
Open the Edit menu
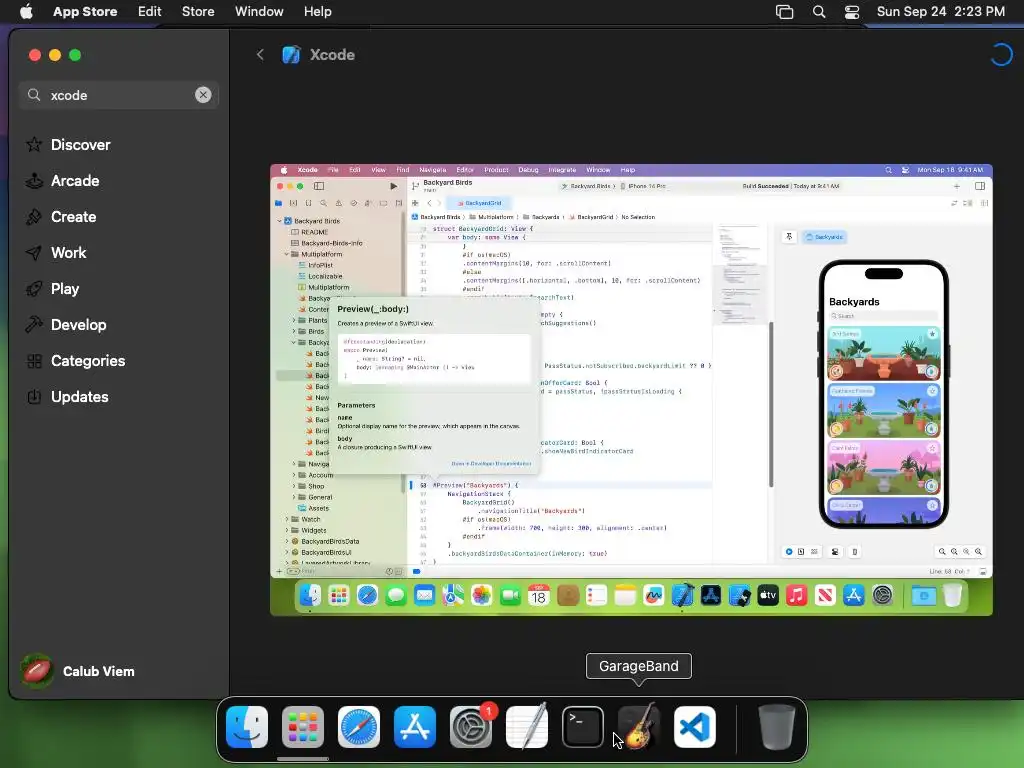(x=150, y=12)
